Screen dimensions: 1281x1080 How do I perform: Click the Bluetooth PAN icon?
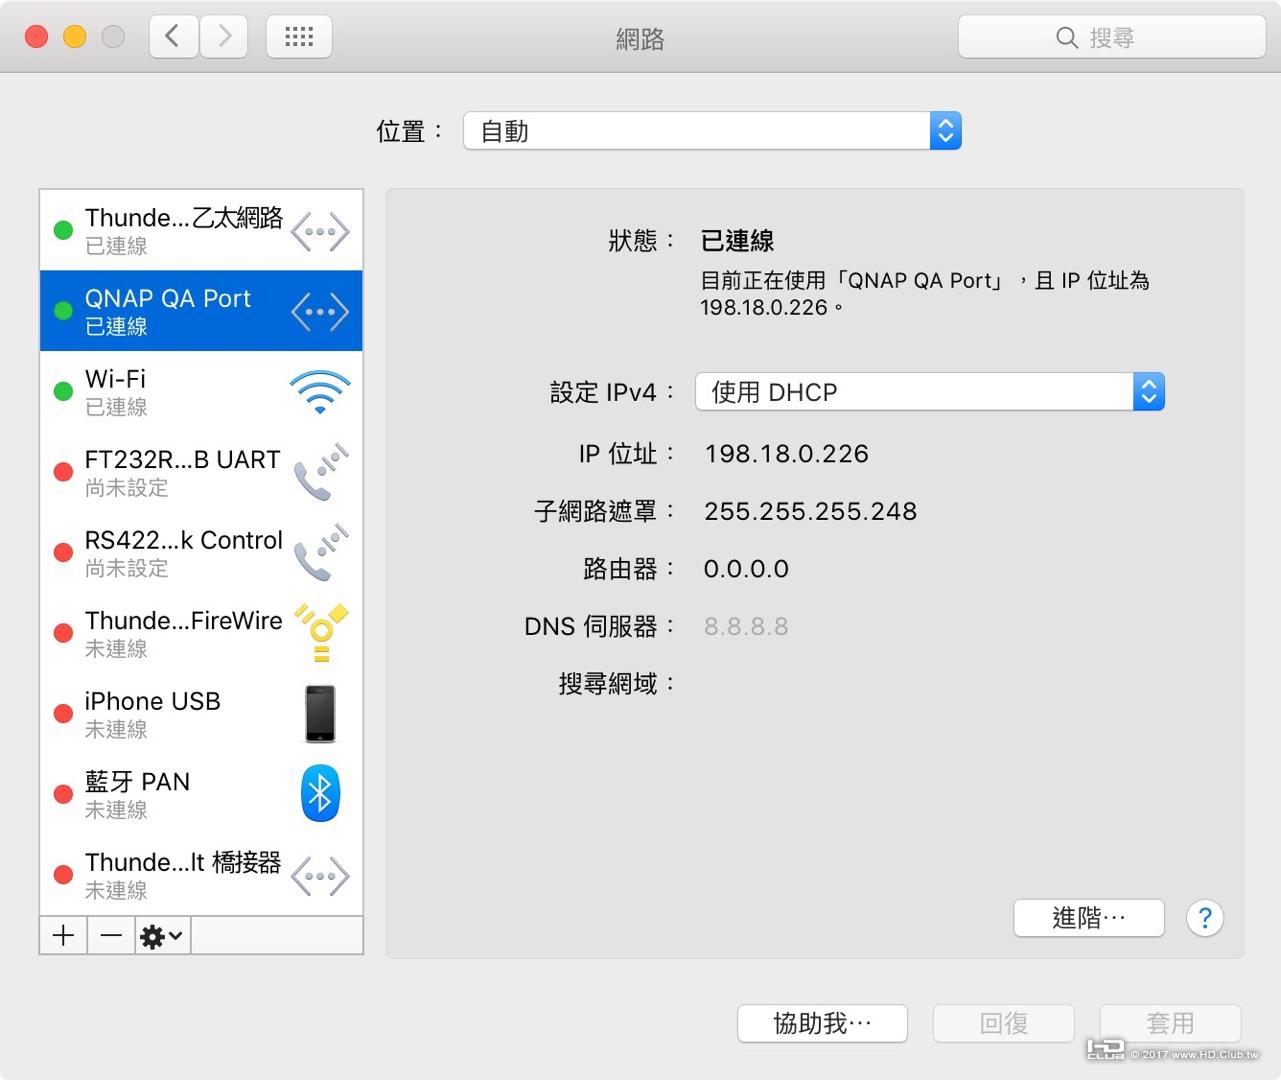[320, 794]
